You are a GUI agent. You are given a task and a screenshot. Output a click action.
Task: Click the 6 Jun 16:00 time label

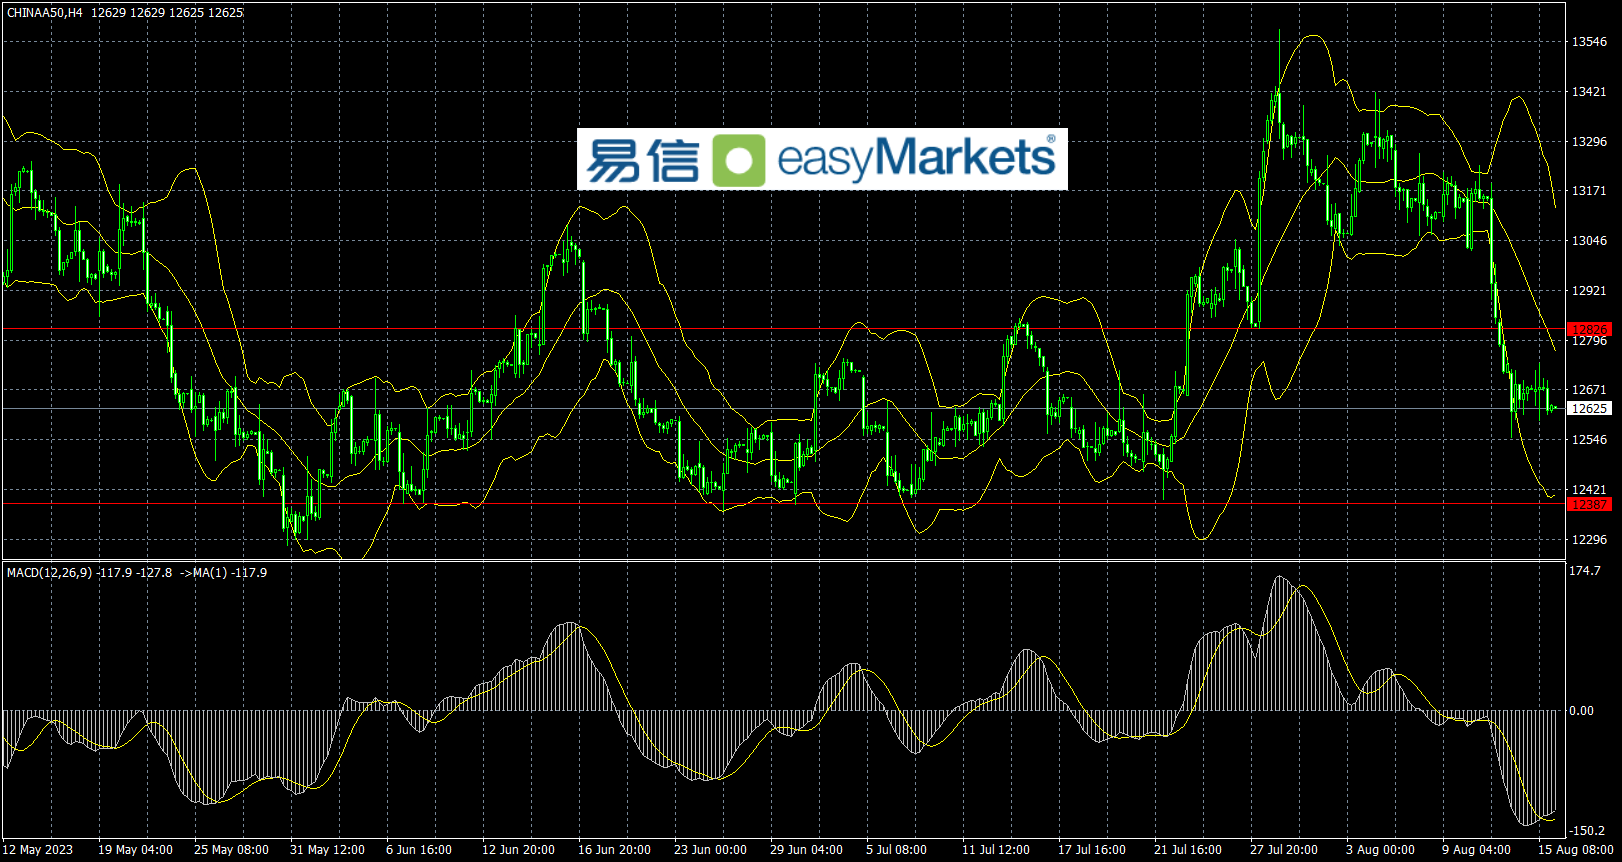point(419,850)
